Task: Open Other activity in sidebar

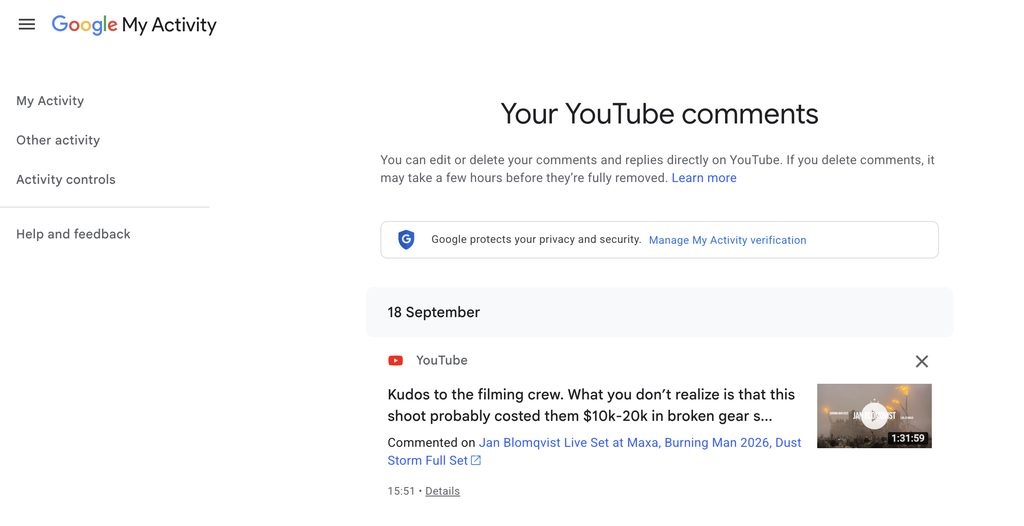Action: click(58, 140)
